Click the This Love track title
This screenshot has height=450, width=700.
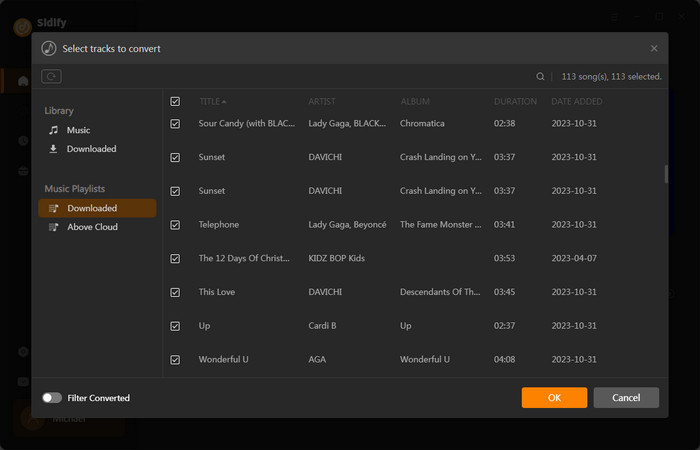click(217, 292)
